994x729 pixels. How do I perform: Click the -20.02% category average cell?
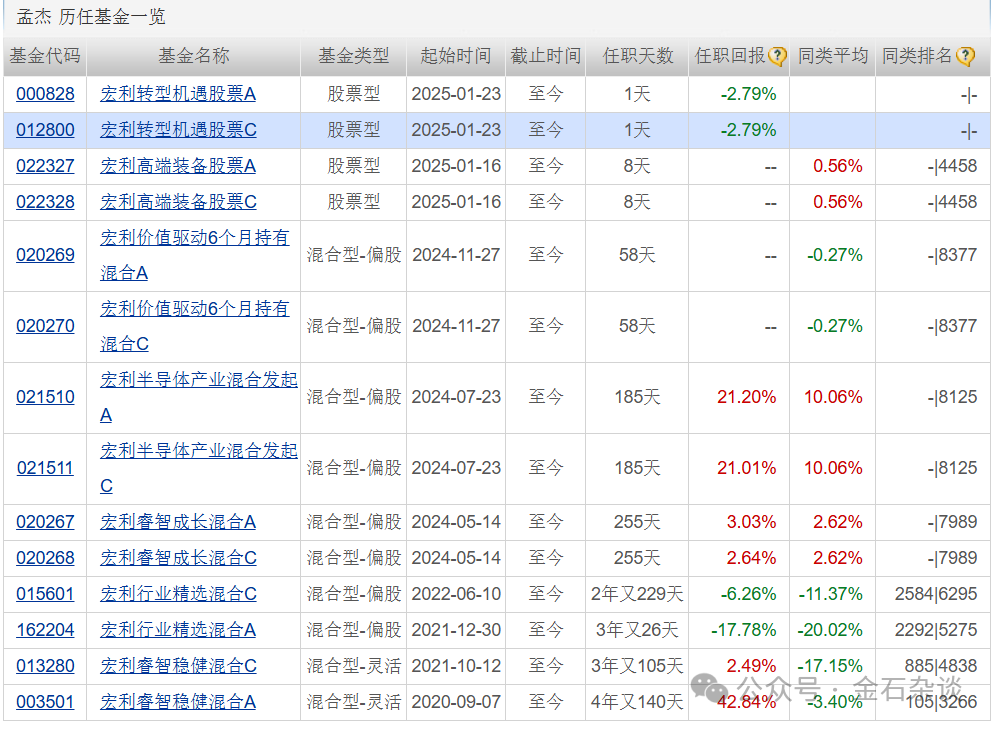click(x=830, y=631)
